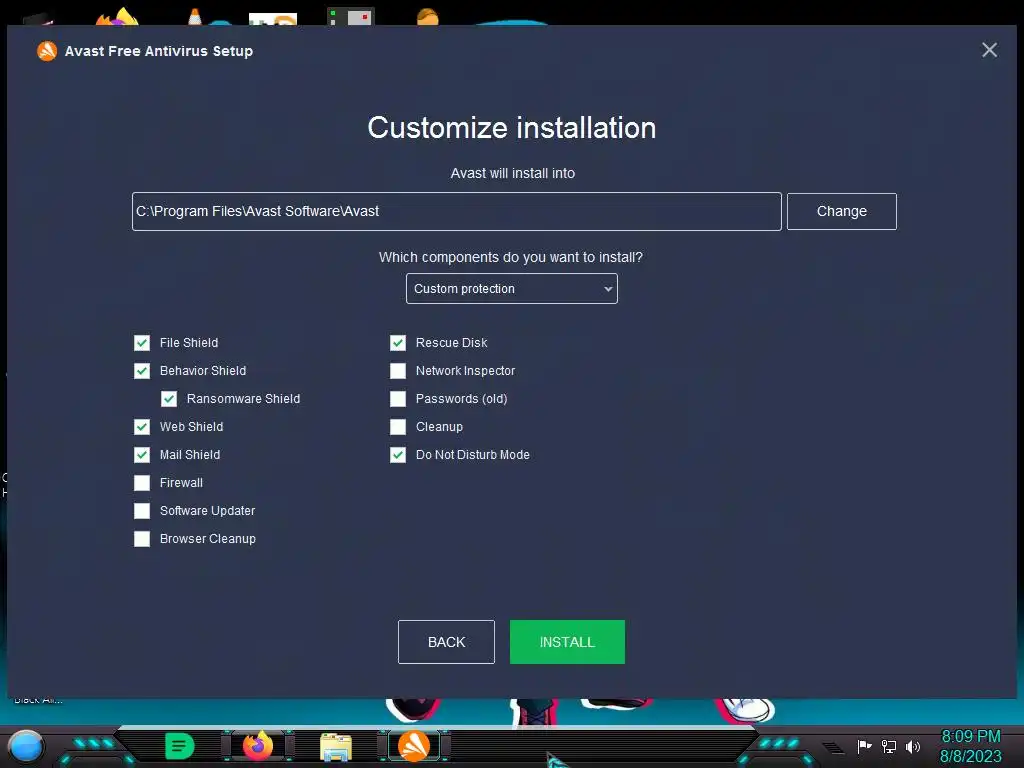This screenshot has width=1024, height=768.
Task: Enable Browser Cleanup checkbox
Action: point(142,539)
